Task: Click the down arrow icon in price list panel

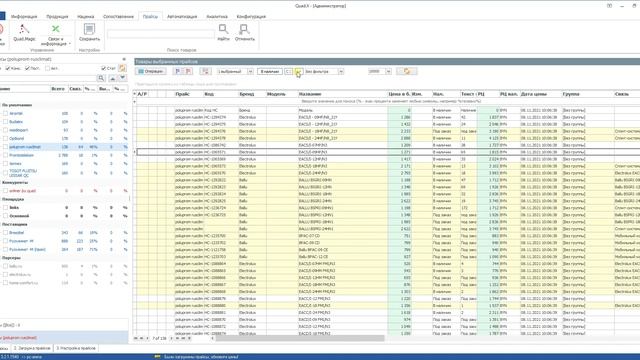Action: (x=122, y=78)
